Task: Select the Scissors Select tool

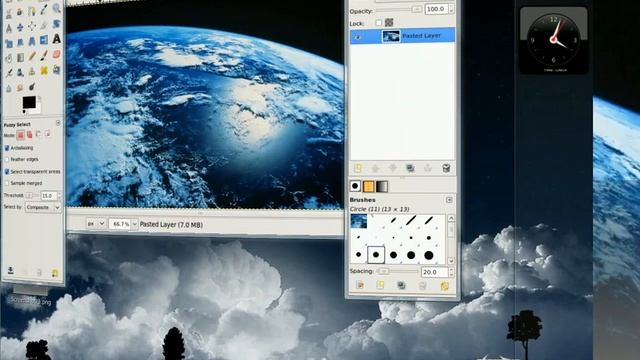Action: click(x=8, y=14)
